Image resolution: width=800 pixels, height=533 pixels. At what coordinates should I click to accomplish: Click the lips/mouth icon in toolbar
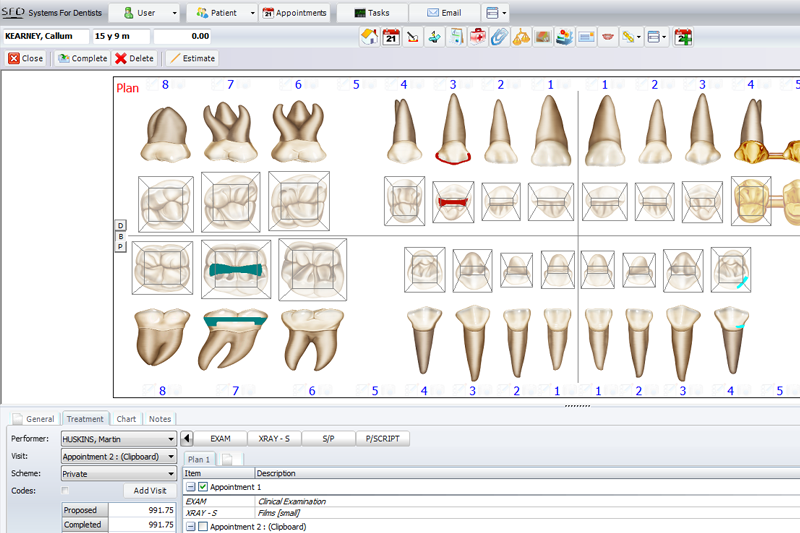click(x=608, y=37)
